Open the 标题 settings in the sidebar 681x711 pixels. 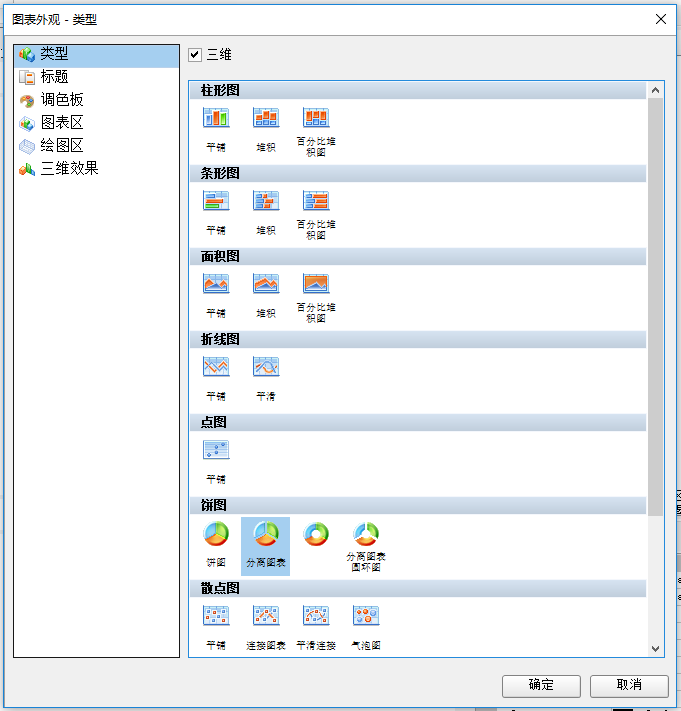(x=54, y=77)
